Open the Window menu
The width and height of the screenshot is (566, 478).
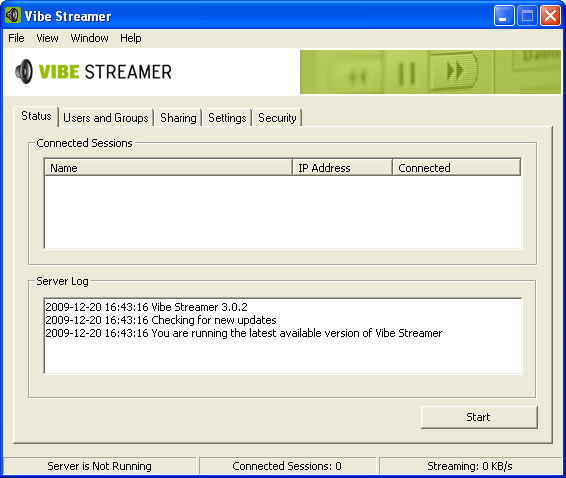(90, 38)
